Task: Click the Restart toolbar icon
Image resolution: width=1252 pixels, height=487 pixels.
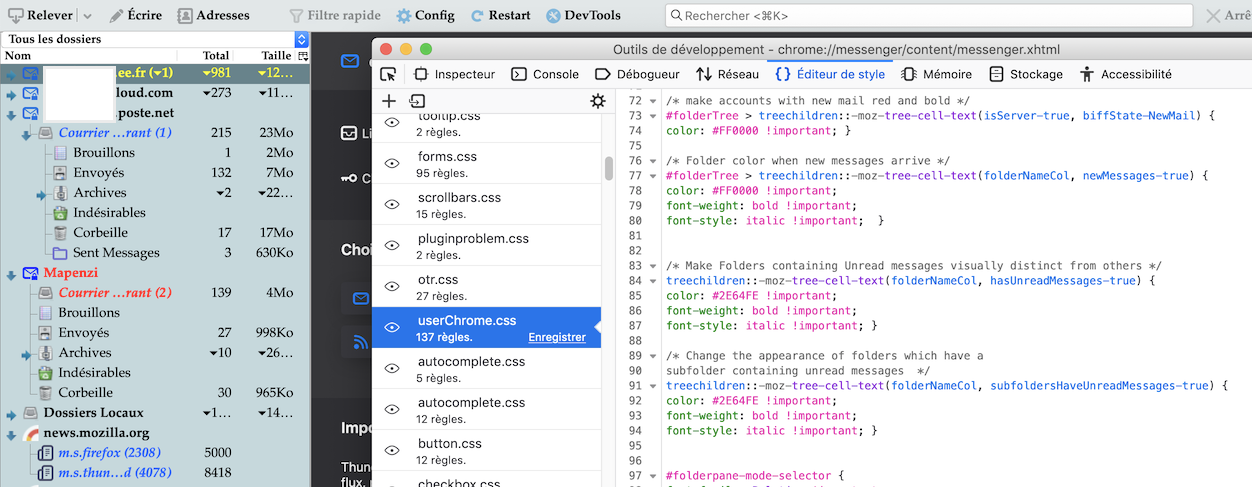Action: coord(479,16)
